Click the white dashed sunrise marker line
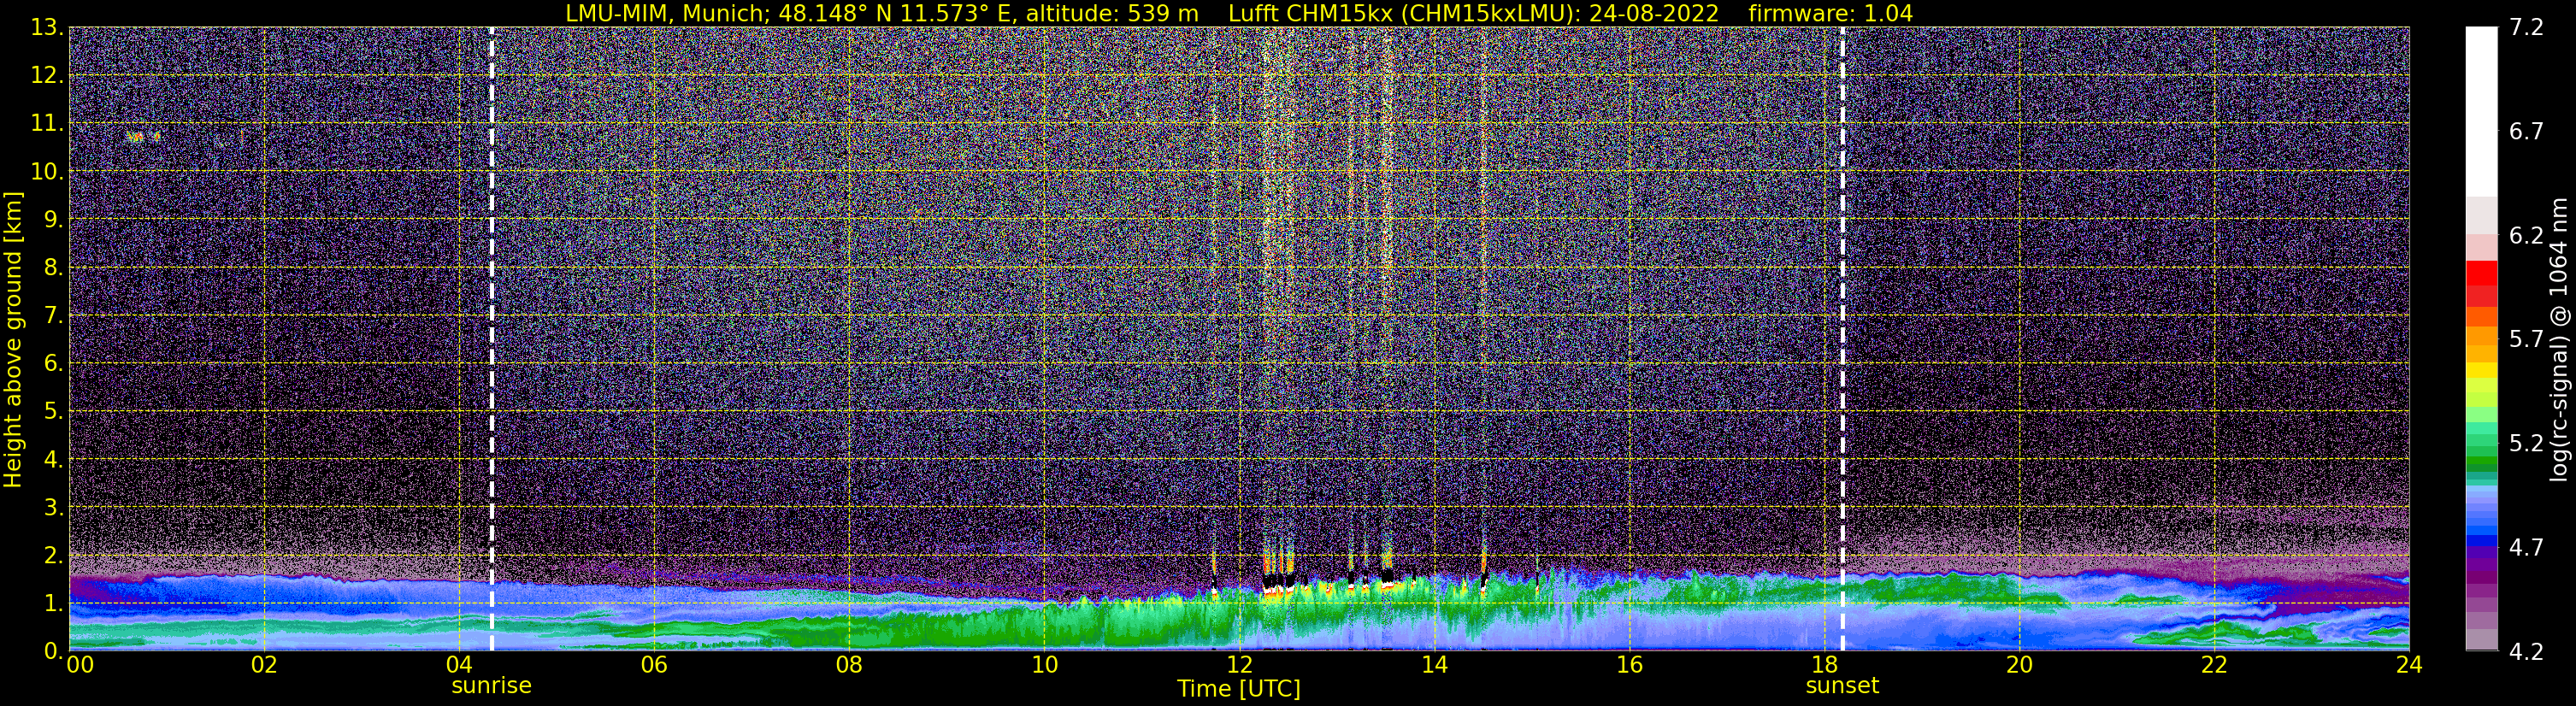The height and width of the screenshot is (706, 2576). coord(492,340)
